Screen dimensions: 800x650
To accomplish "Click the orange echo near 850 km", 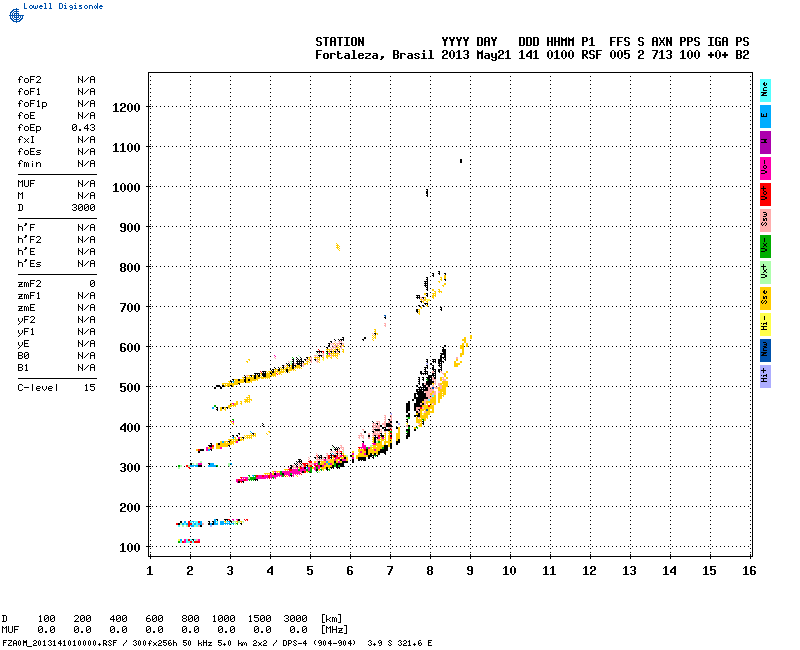I will pos(338,247).
